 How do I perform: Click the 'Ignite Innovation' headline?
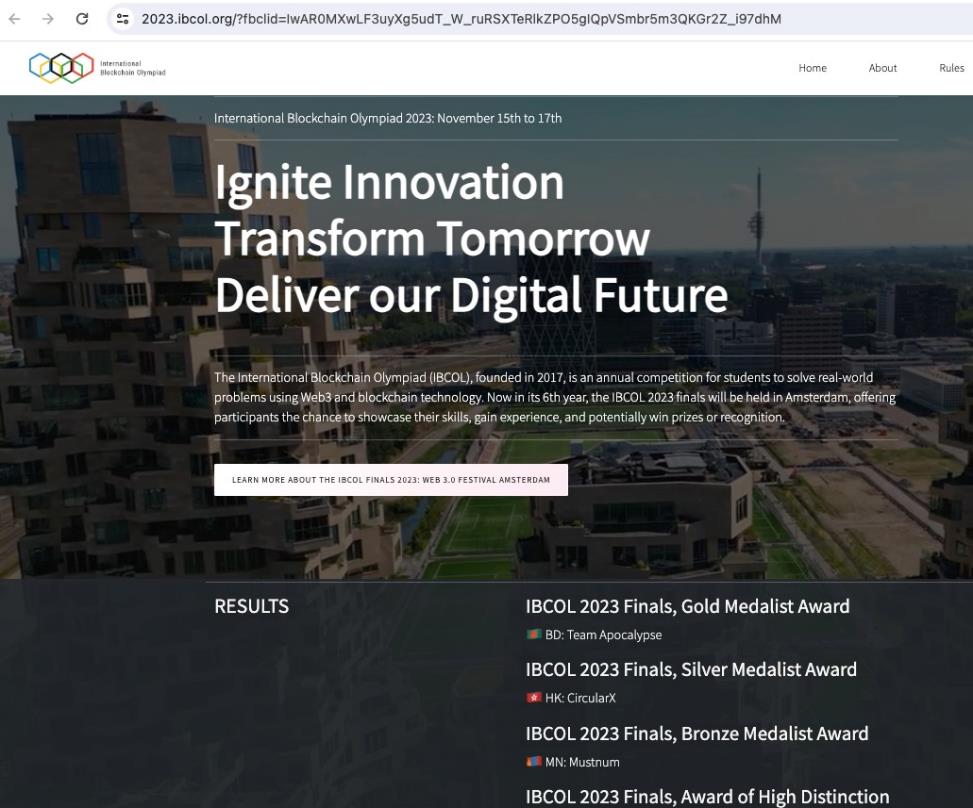389,182
